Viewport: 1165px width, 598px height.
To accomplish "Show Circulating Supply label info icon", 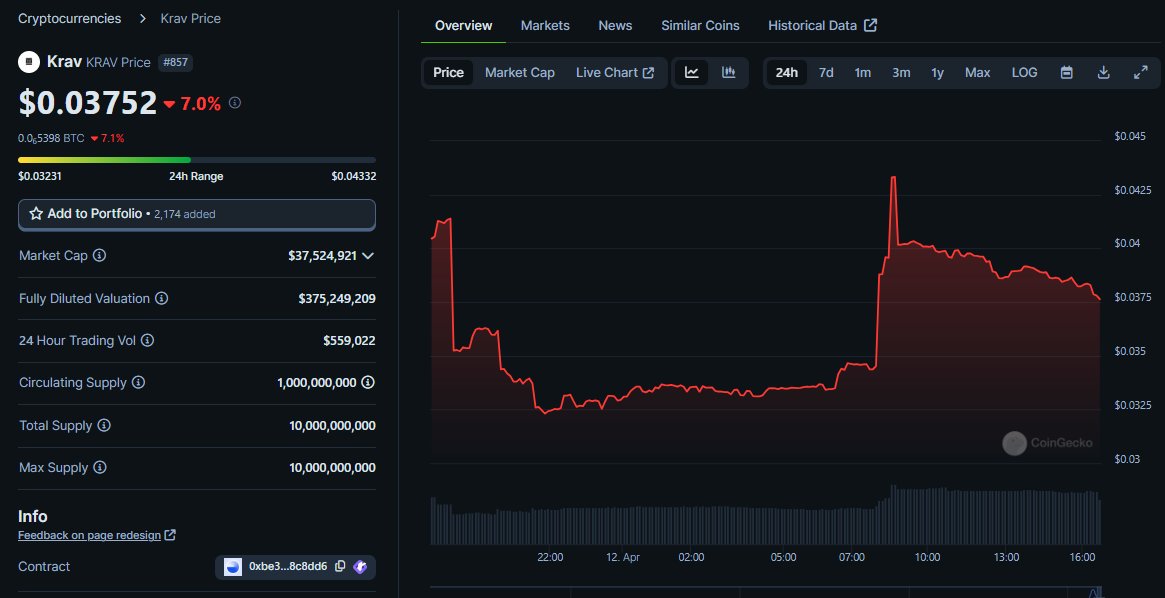I will tap(138, 383).
